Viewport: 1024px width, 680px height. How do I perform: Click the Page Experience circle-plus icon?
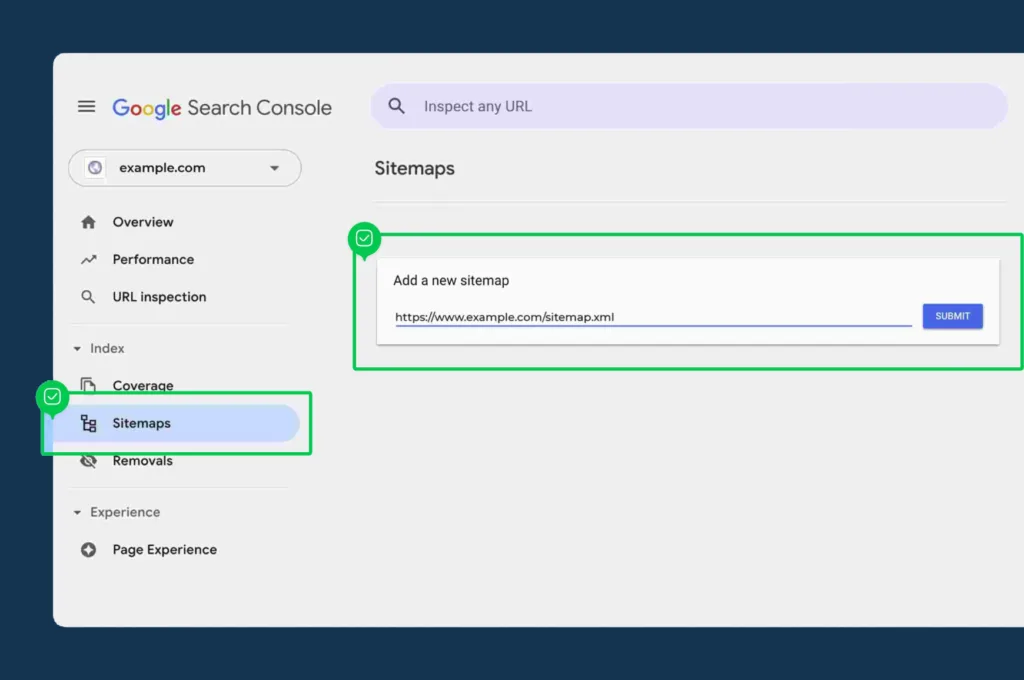click(88, 550)
